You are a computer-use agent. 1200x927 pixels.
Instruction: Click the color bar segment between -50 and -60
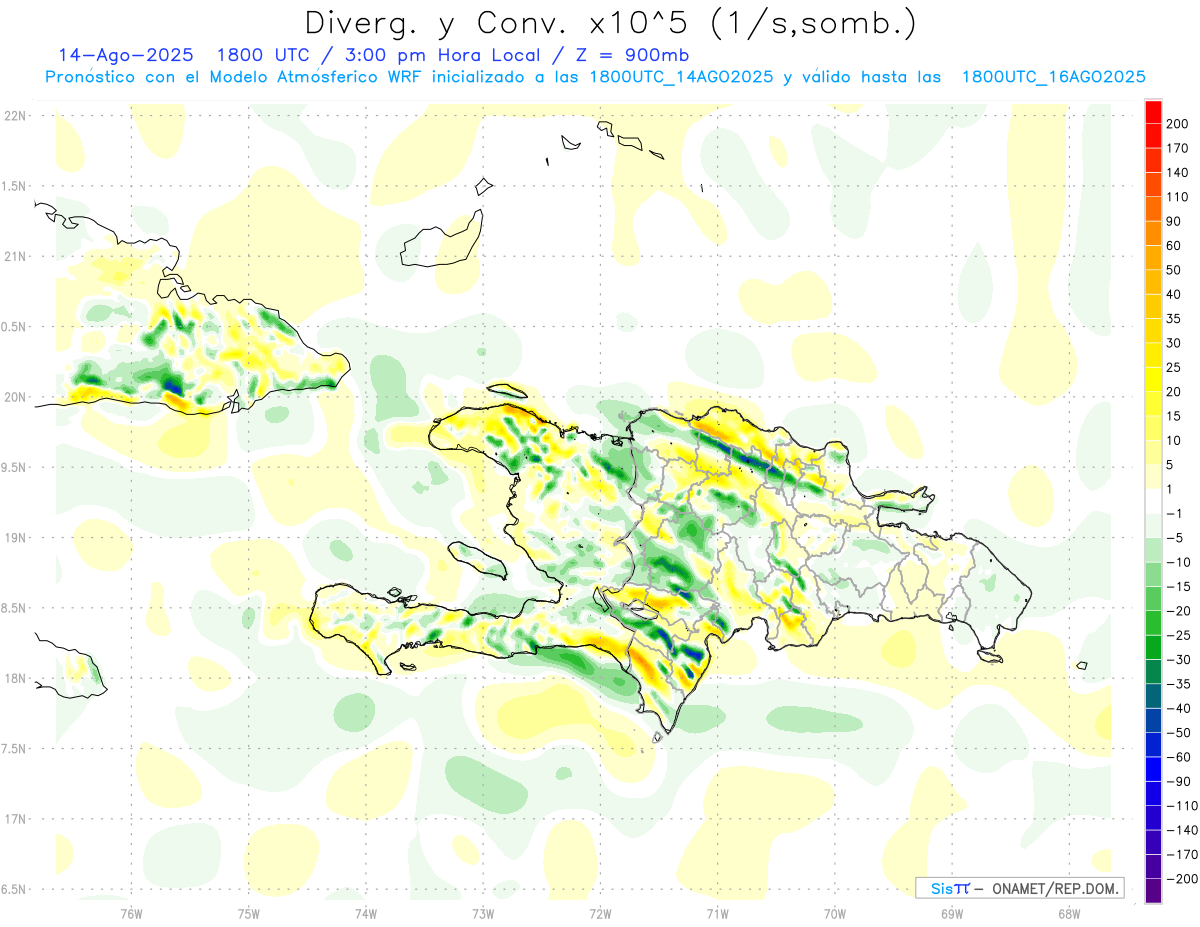coord(1153,745)
